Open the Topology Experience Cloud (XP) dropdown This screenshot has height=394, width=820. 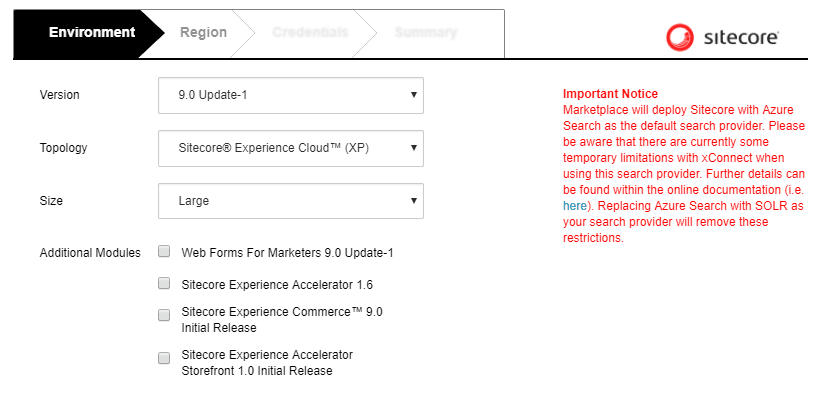[291, 148]
